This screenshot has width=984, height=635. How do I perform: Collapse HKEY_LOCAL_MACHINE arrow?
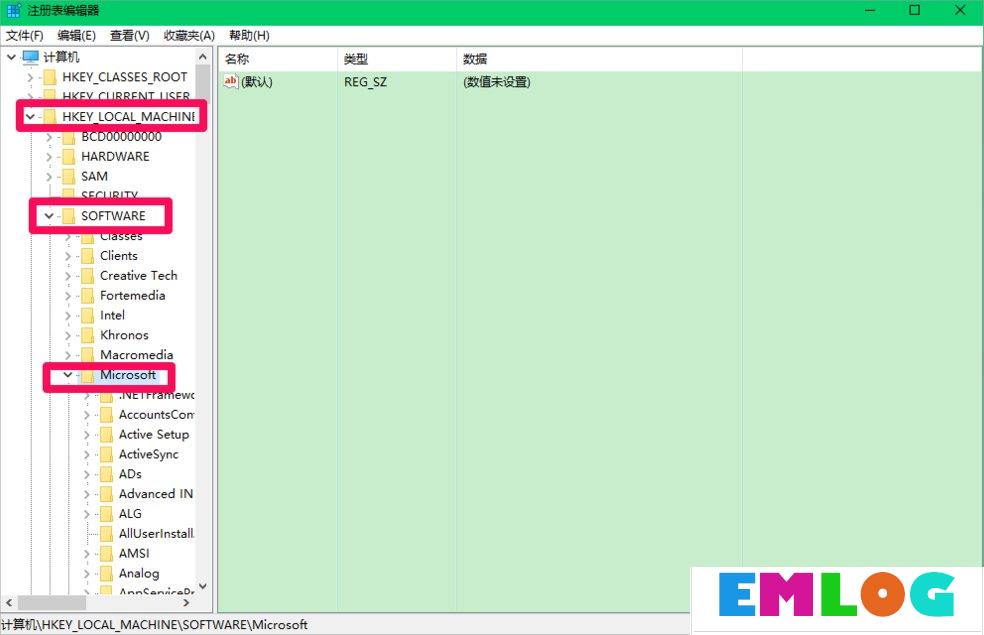tap(30, 117)
